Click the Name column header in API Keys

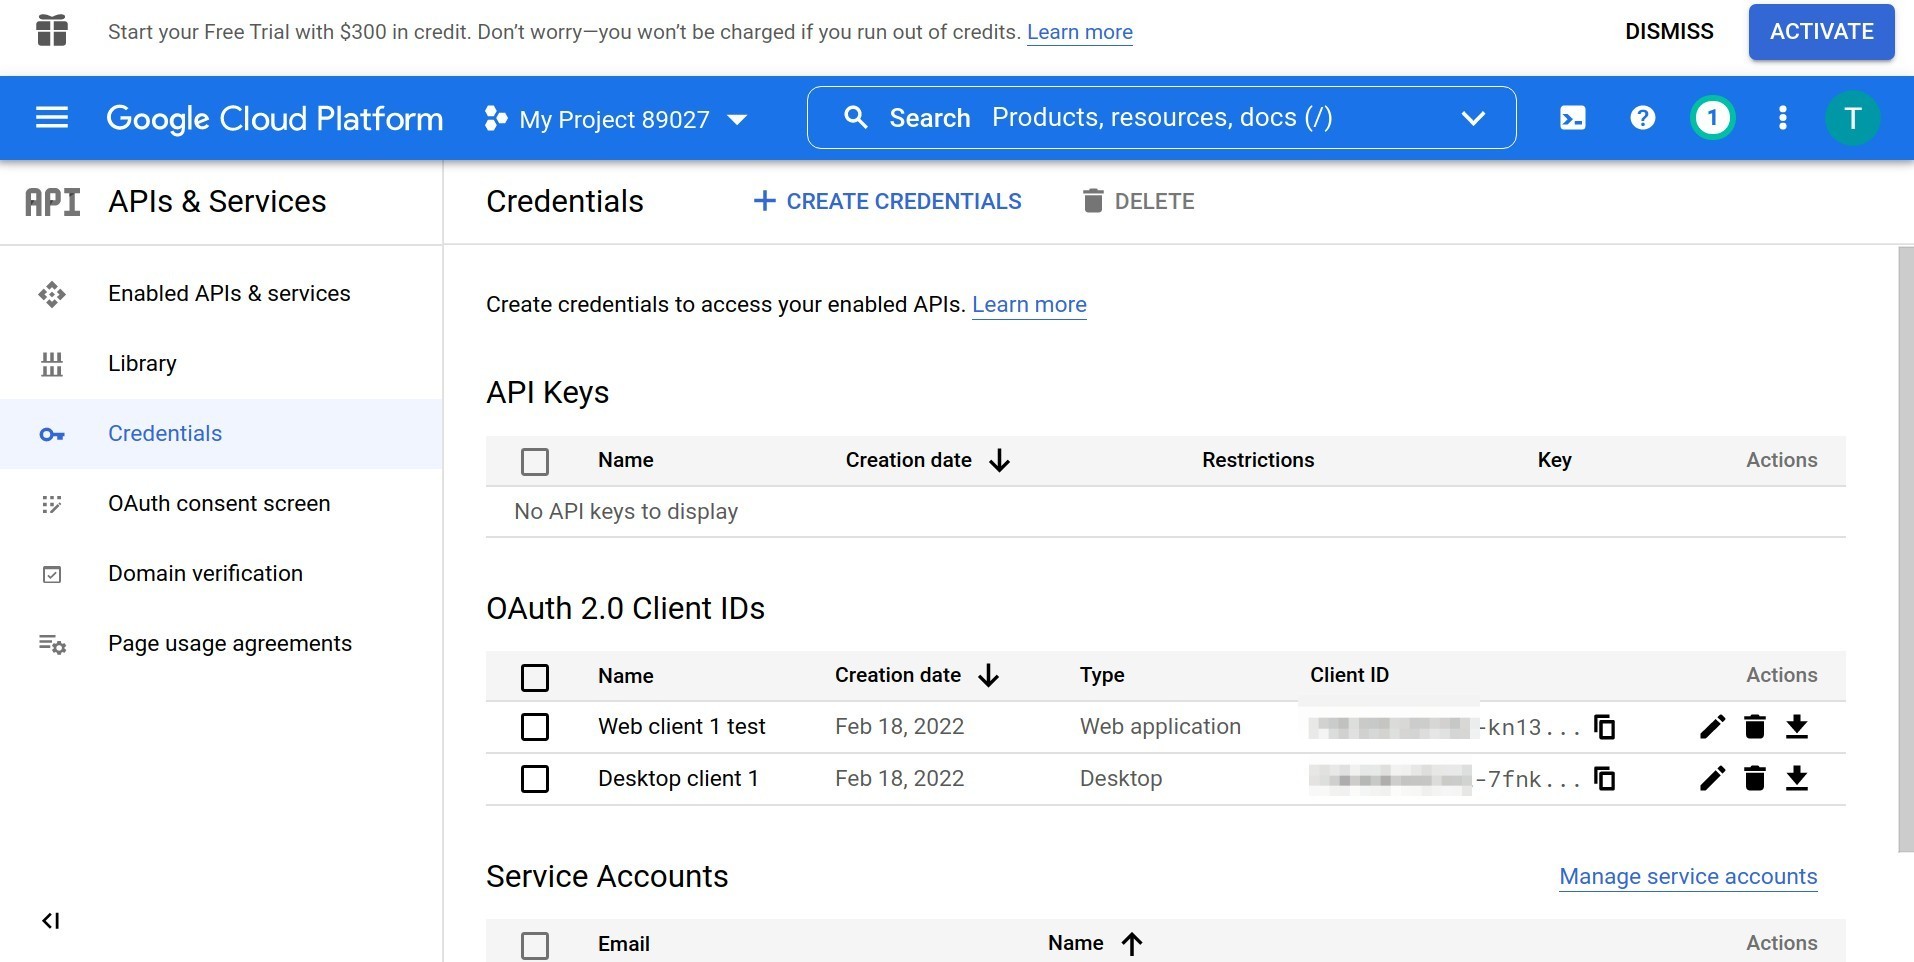point(626,460)
